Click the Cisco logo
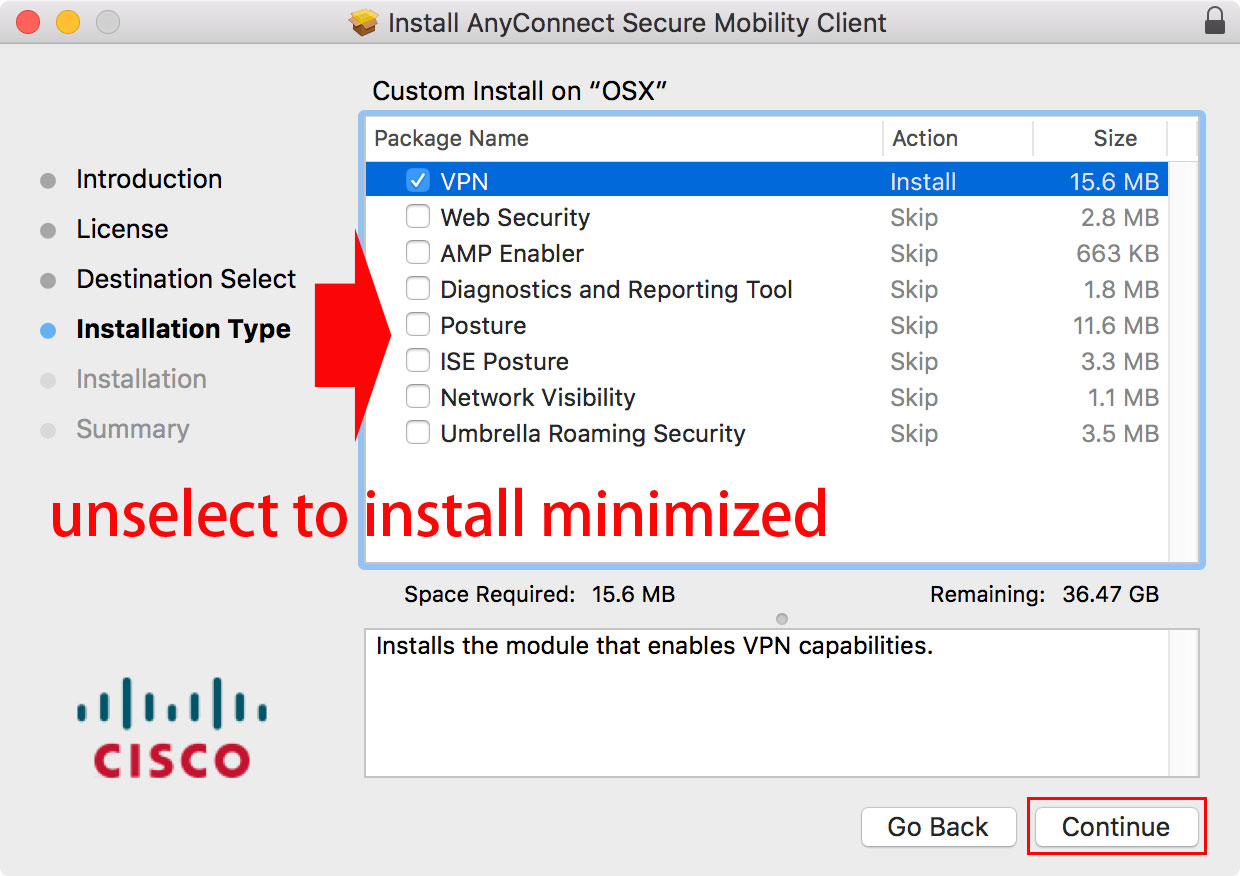 172,727
